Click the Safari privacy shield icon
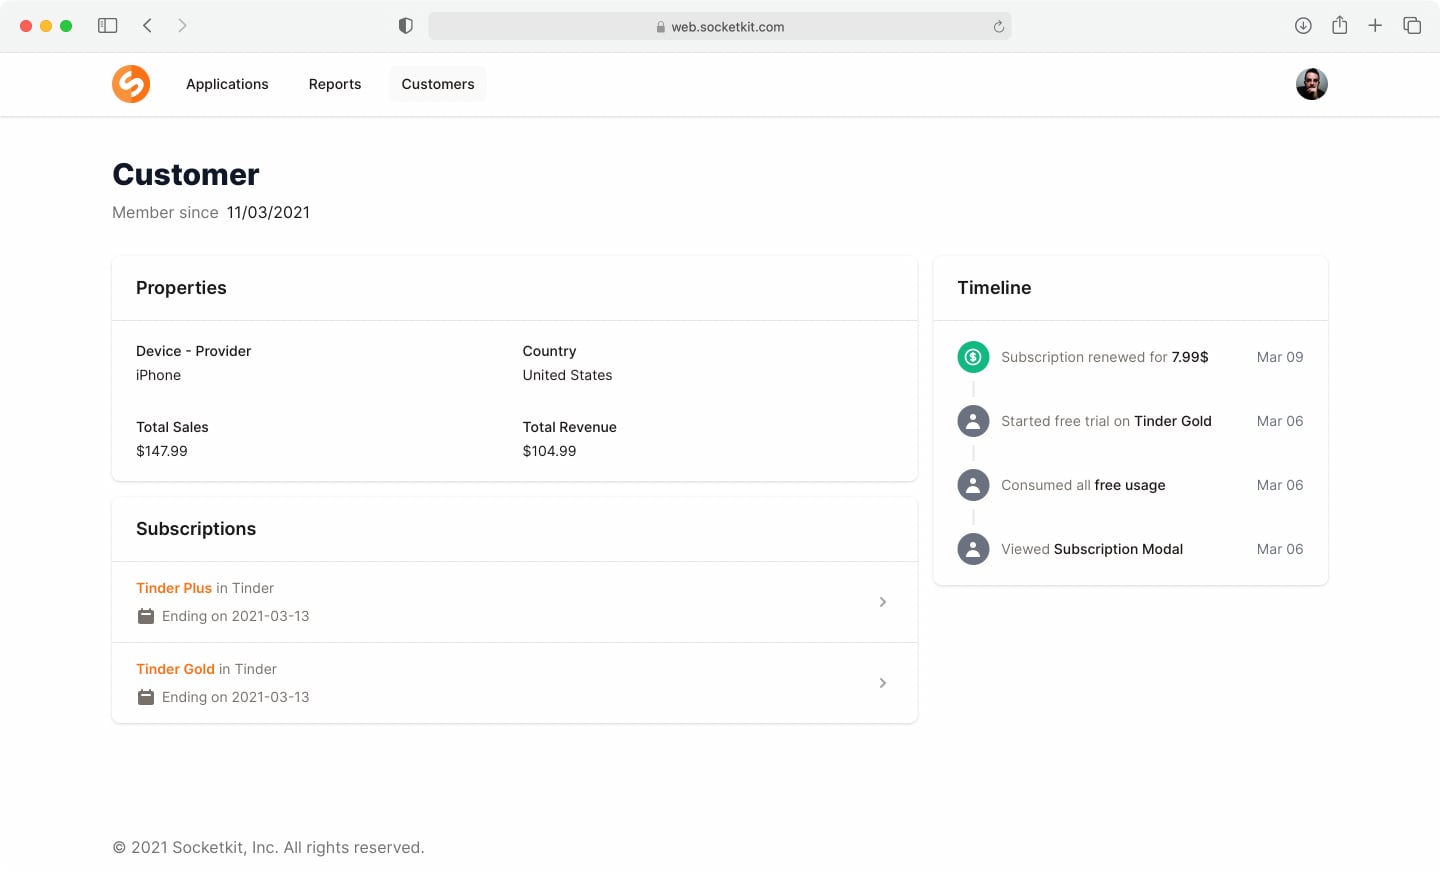The width and height of the screenshot is (1440, 875). tap(406, 25)
